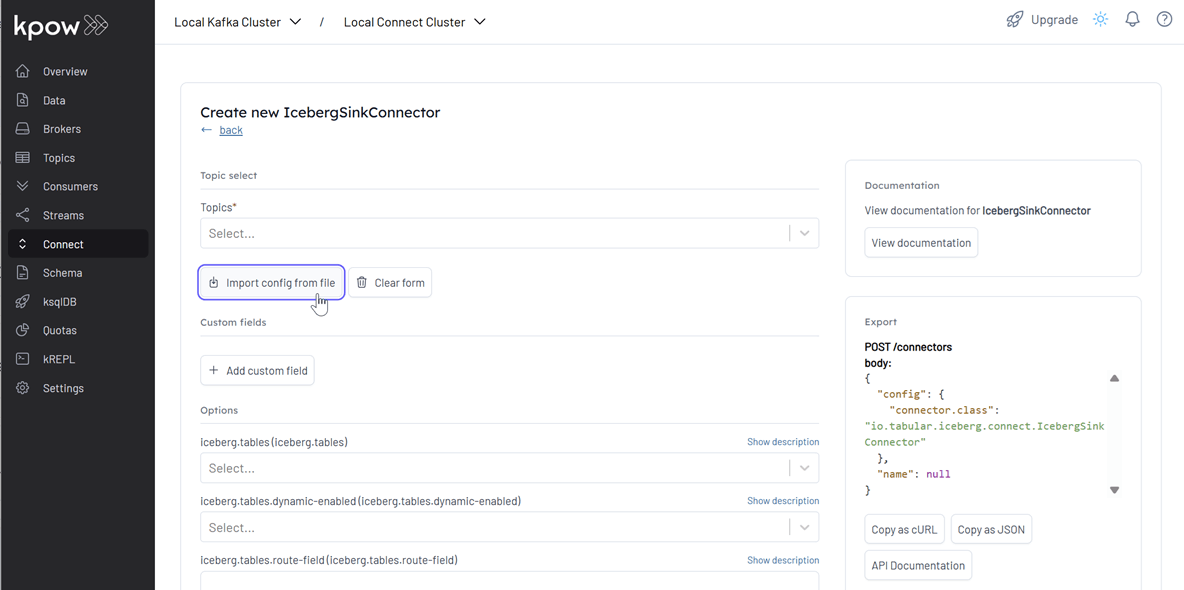Go to Schema page
This screenshot has width=1184, height=590.
(x=63, y=273)
